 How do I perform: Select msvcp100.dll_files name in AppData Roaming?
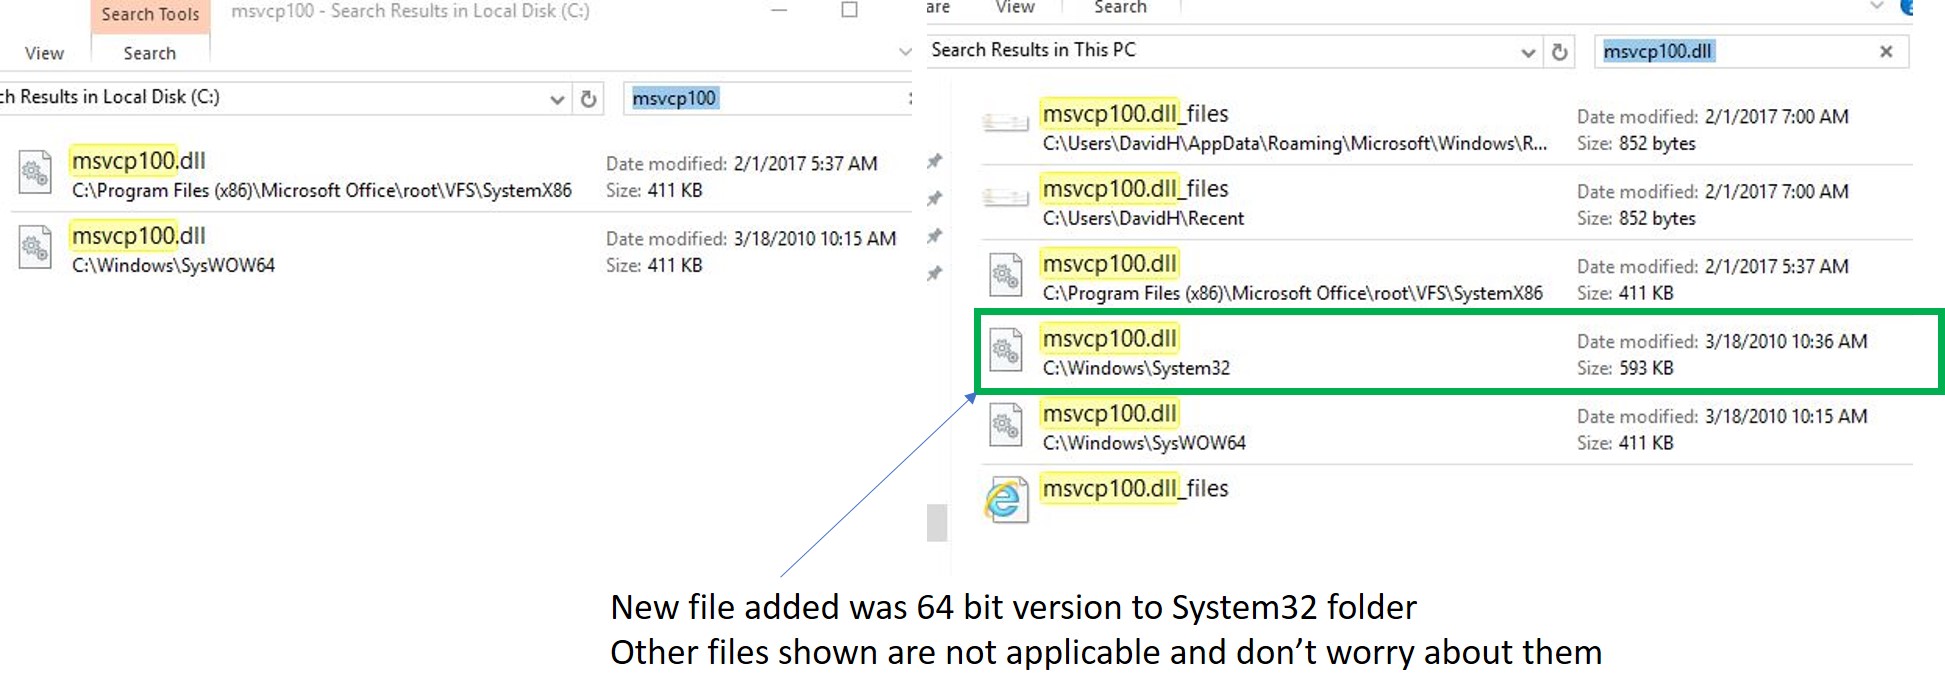(1135, 114)
